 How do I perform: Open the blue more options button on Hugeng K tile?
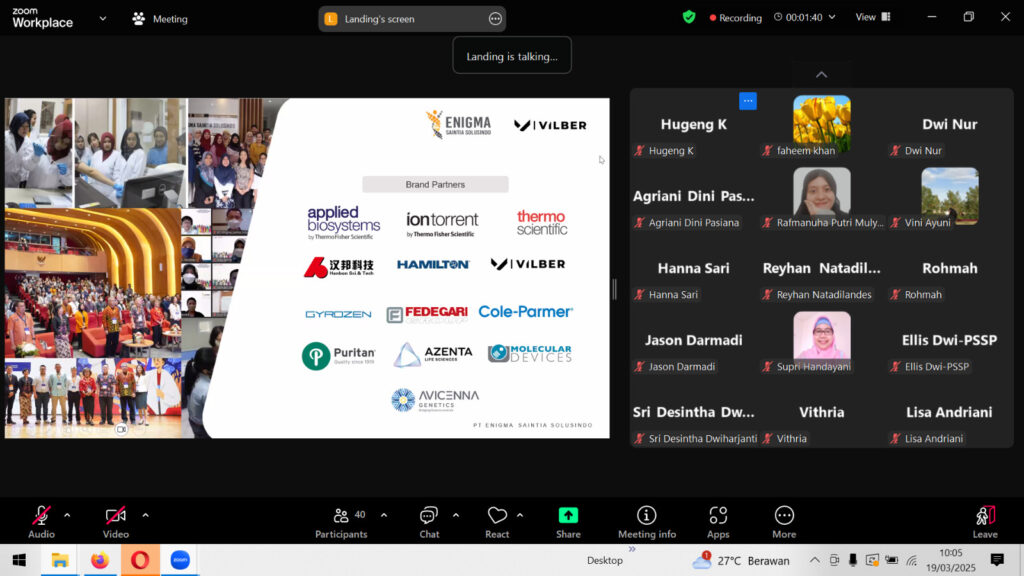click(748, 101)
